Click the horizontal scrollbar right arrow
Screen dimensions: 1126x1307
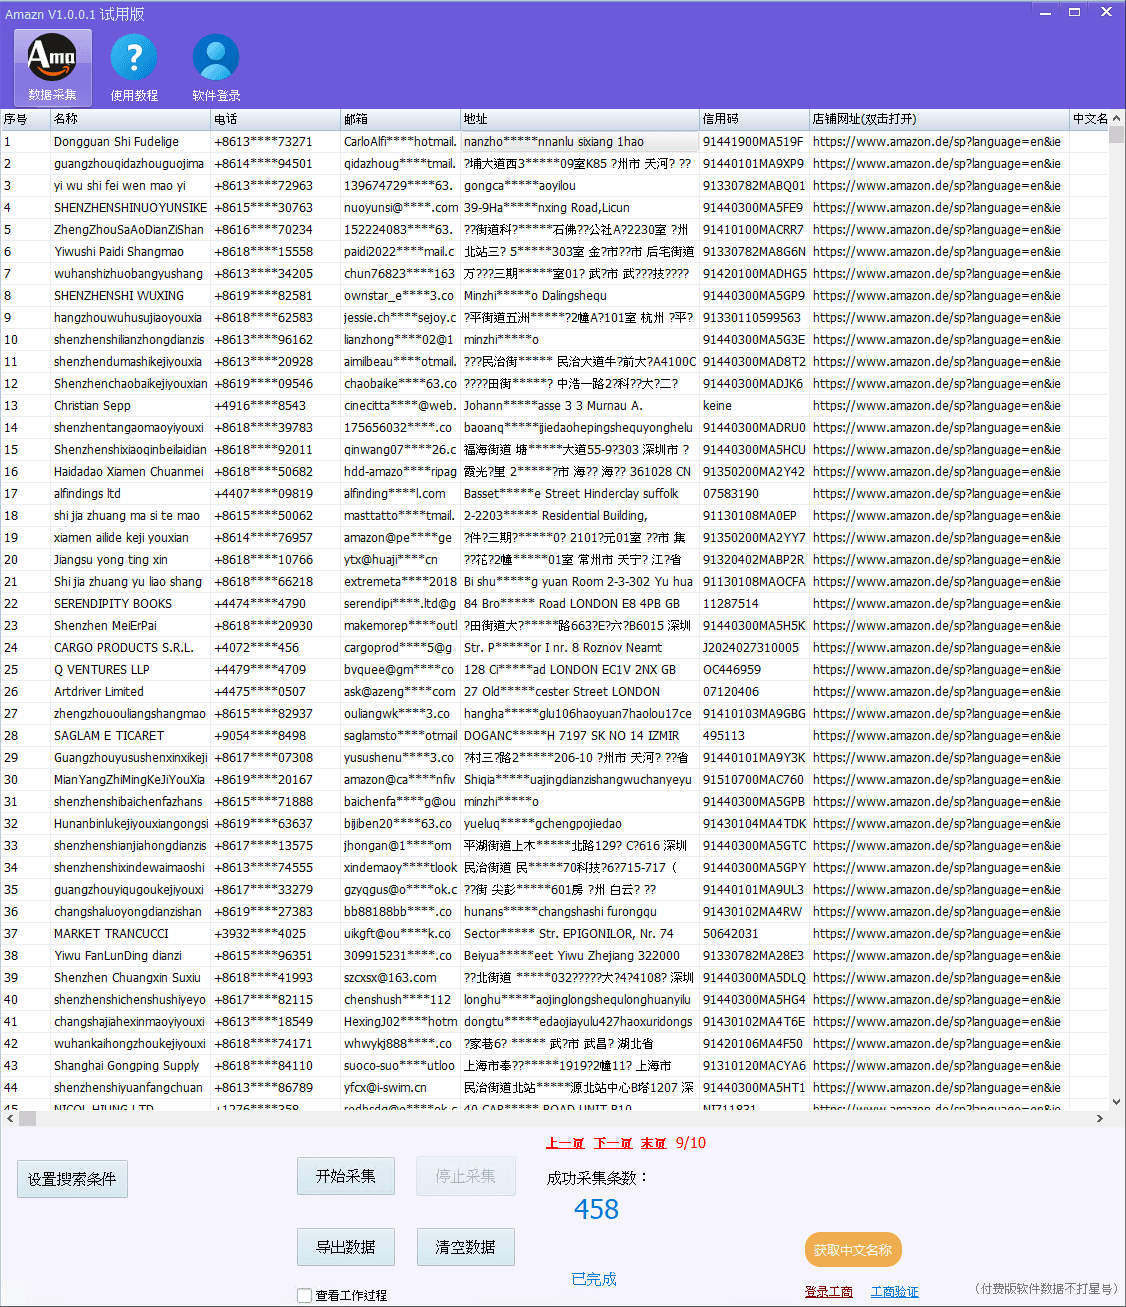pos(1100,1118)
